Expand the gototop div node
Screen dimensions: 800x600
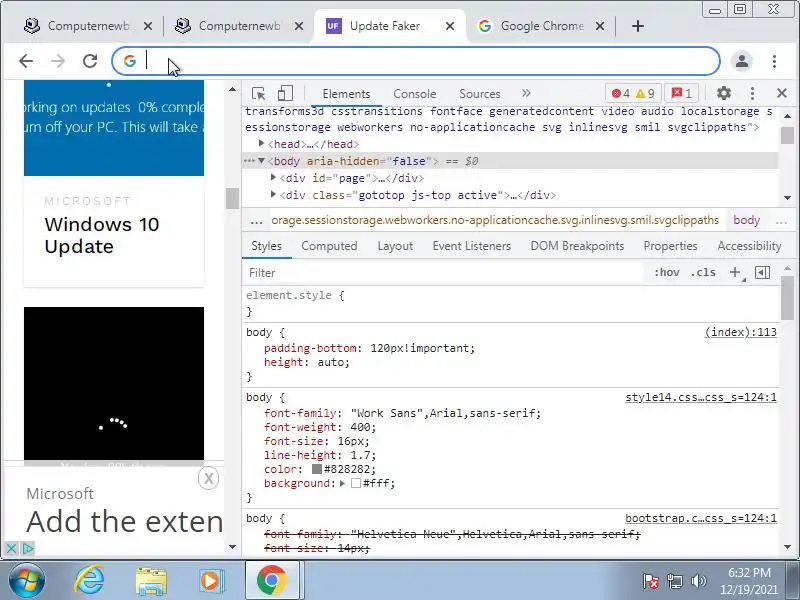[x=273, y=194]
